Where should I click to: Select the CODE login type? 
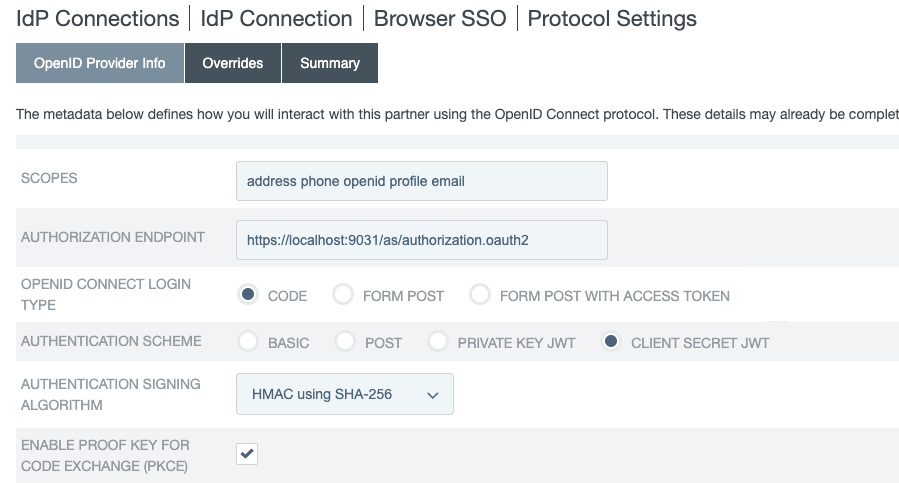247,295
